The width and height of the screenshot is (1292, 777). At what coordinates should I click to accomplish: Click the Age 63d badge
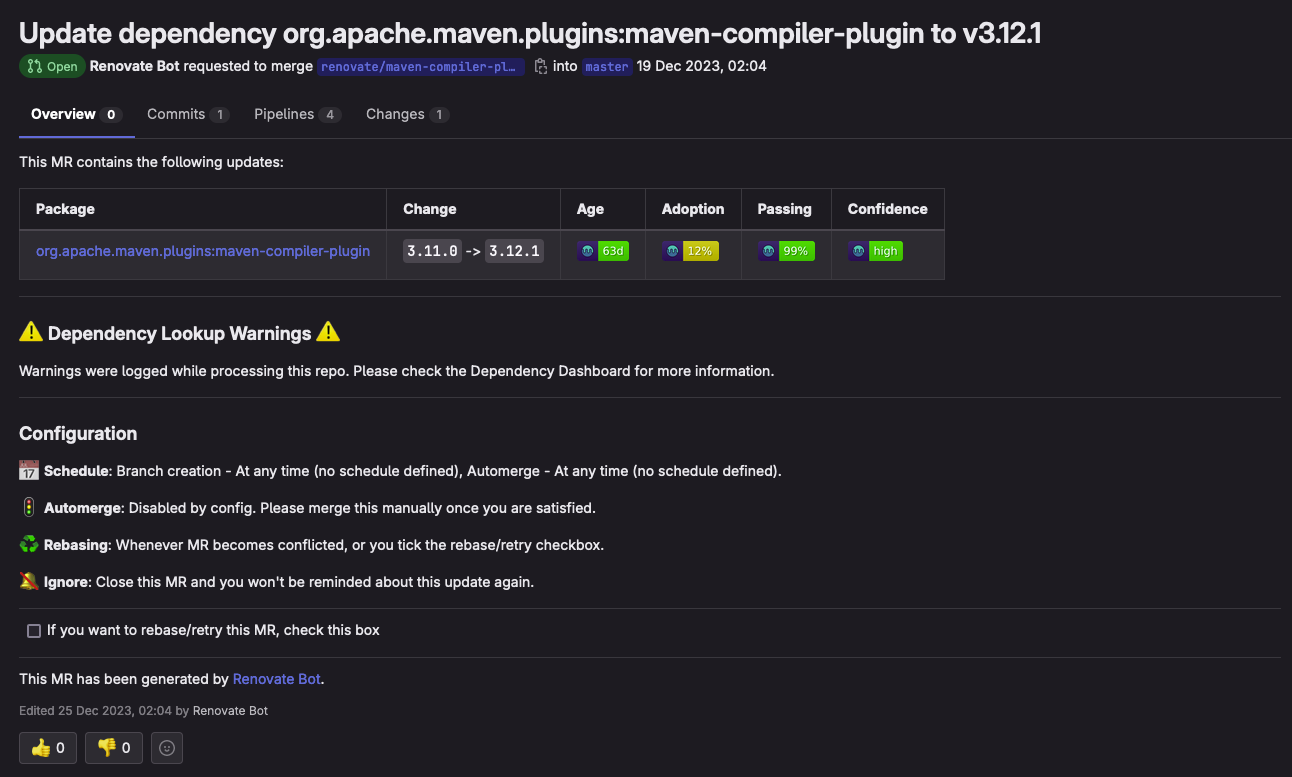603,251
